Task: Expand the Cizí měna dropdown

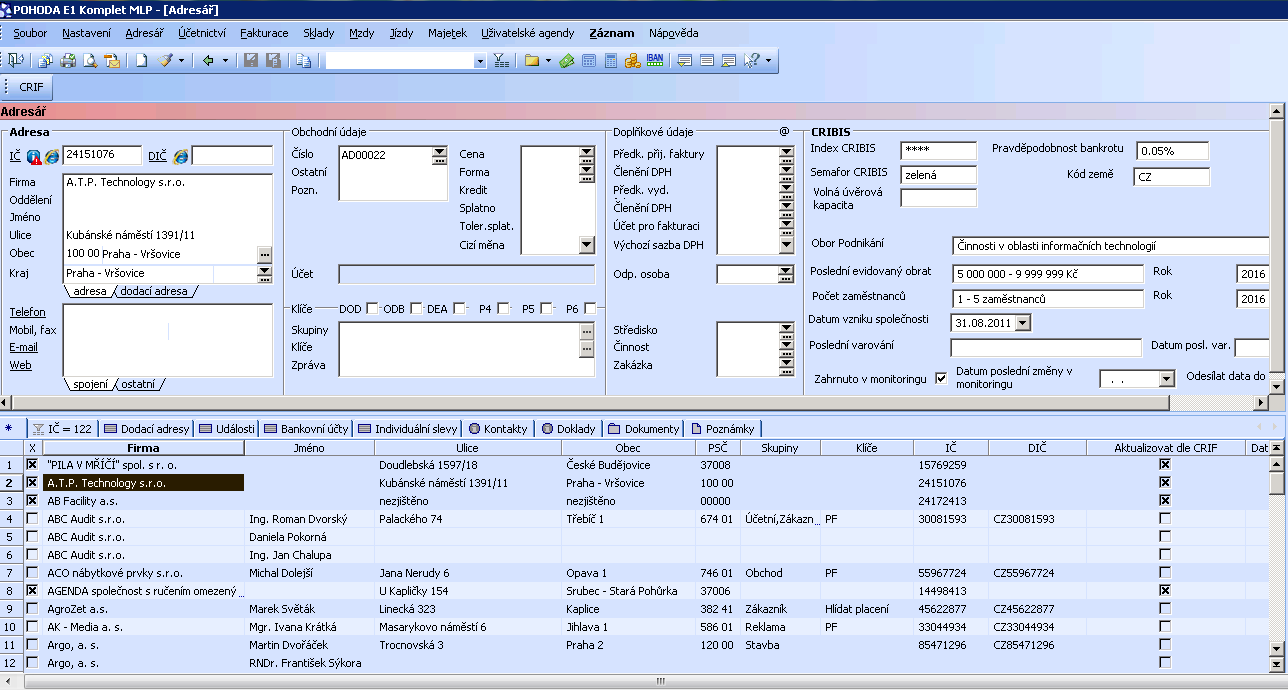Action: 587,245
